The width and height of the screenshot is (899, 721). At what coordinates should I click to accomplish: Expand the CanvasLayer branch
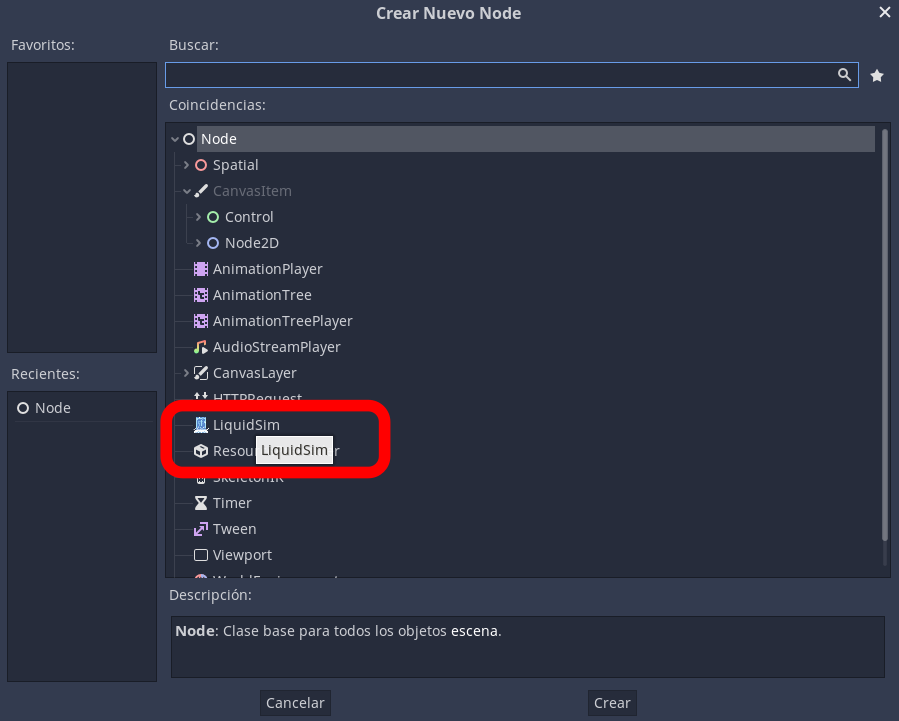[186, 373]
